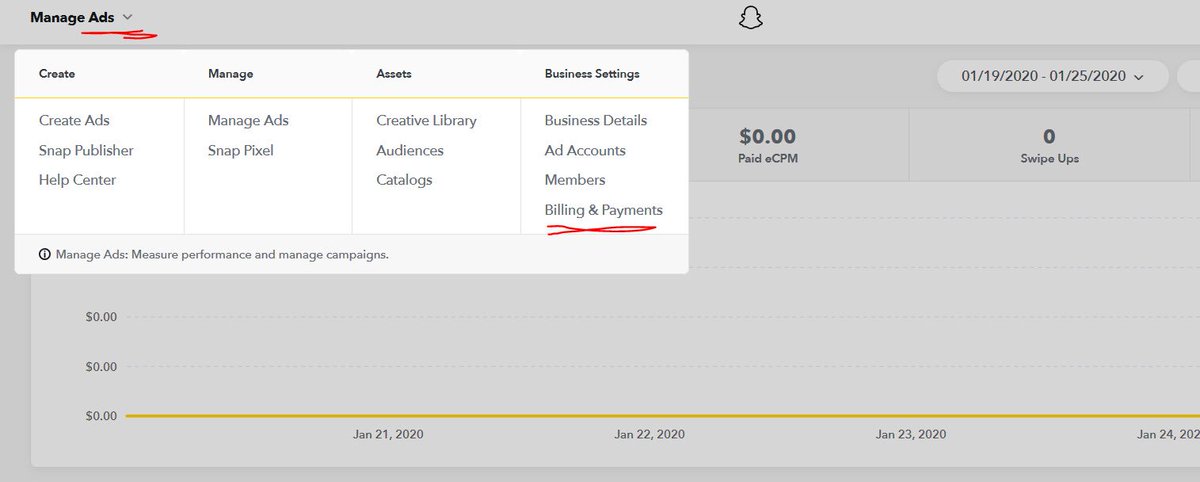This screenshot has height=482, width=1200.
Task: Click the Snapchat ghost logo
Action: tap(750, 18)
